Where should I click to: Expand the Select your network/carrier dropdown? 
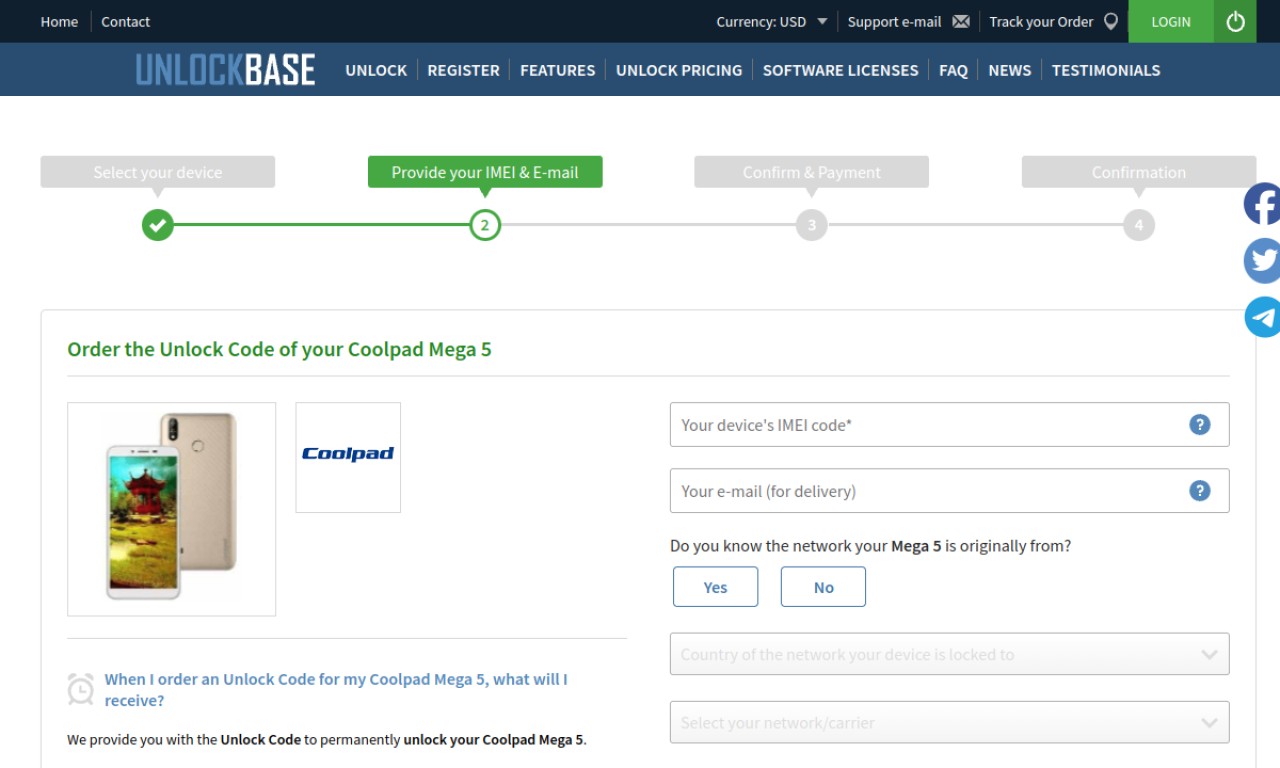click(949, 722)
